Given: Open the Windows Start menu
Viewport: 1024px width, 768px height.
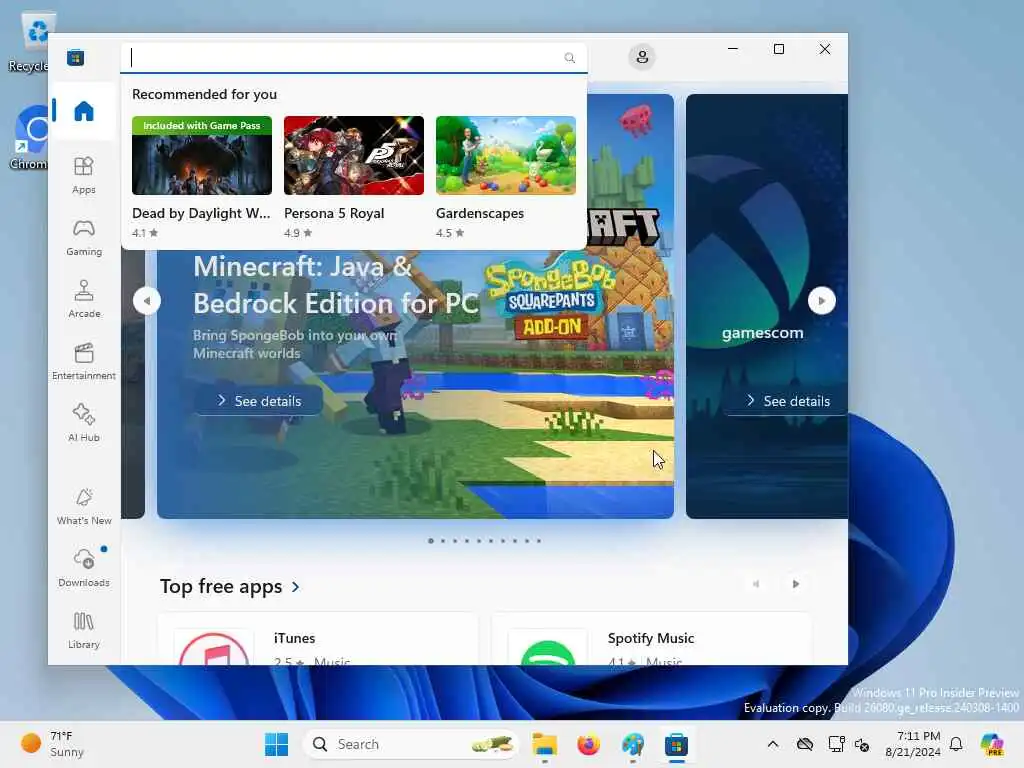Looking at the screenshot, I should (276, 744).
